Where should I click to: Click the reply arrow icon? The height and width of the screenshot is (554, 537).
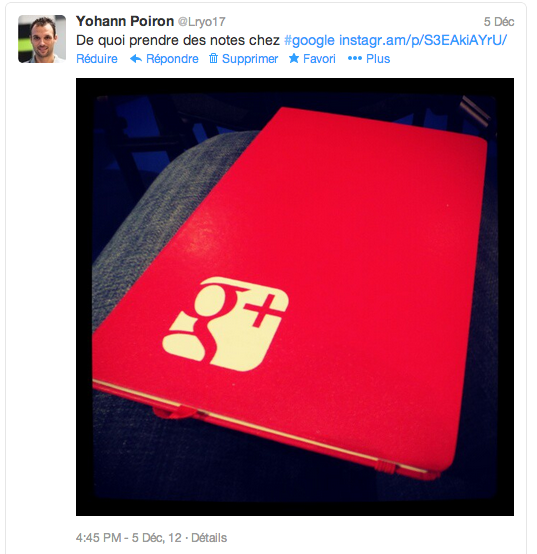pyautogui.click(x=136, y=59)
